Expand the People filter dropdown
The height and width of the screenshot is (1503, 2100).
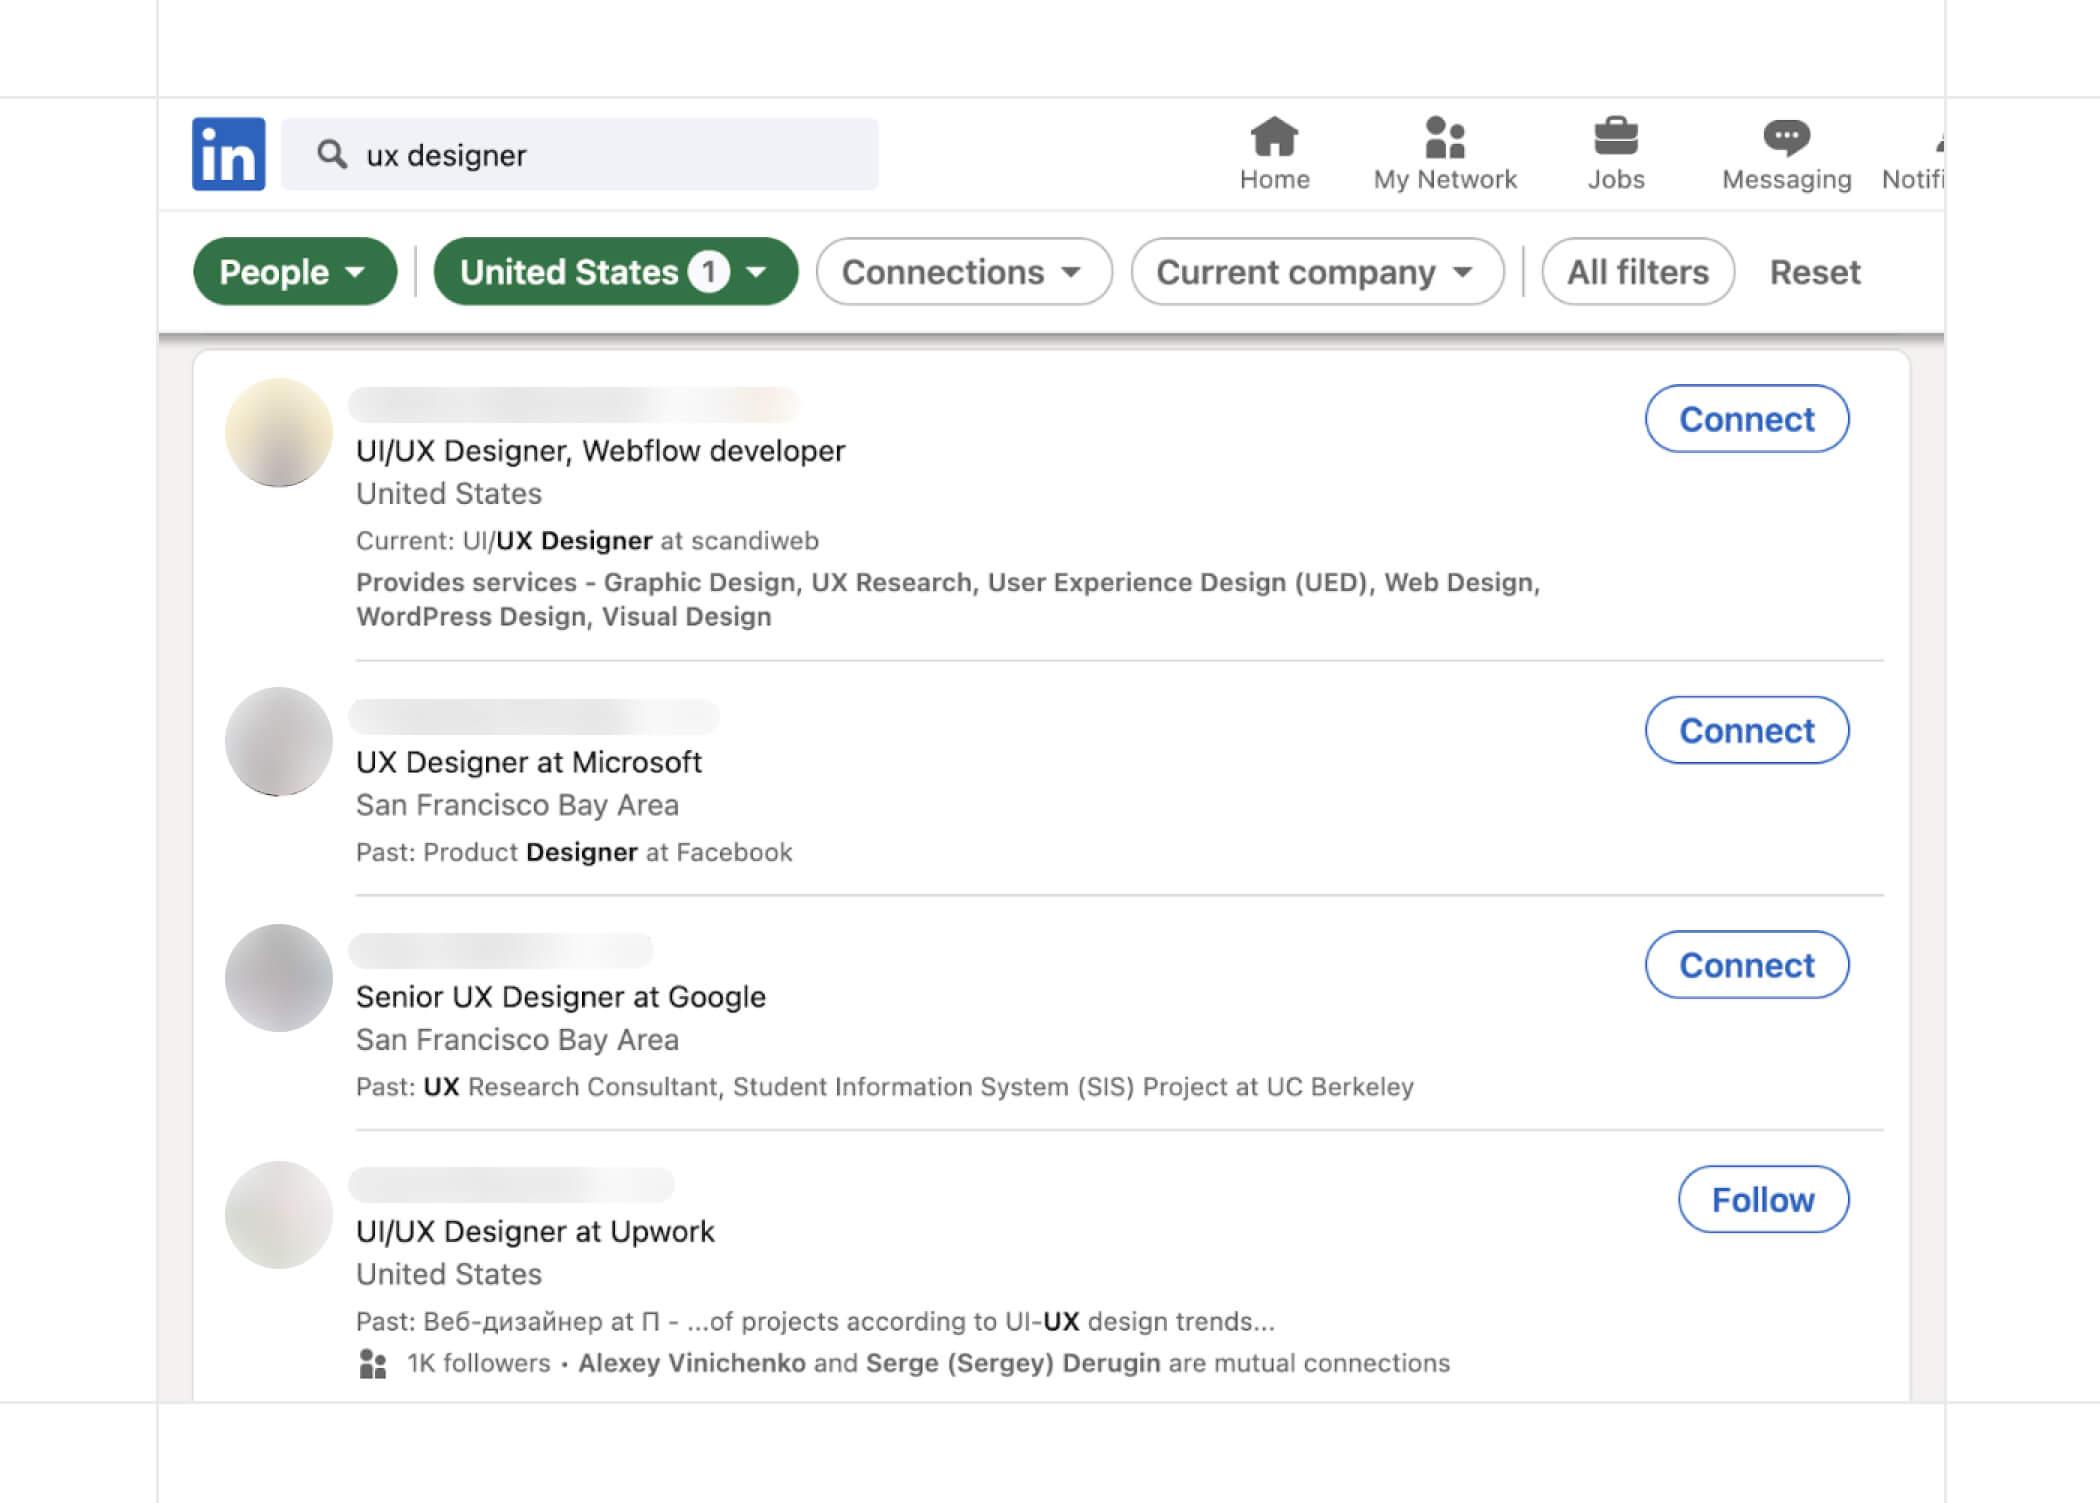click(294, 272)
